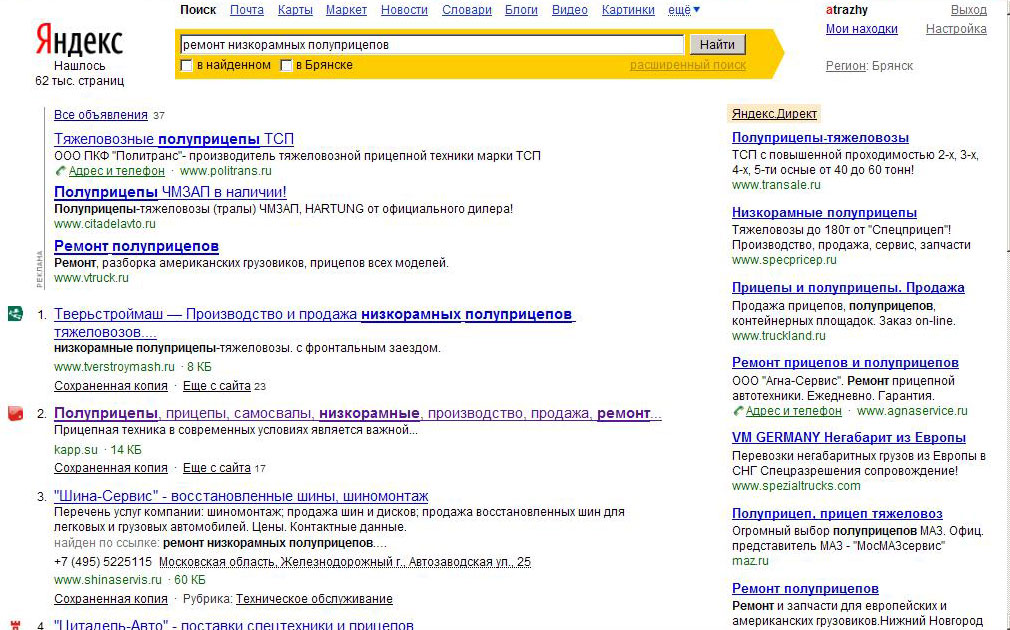Open 'Еще с сайта' for tverstroymash.ru

pyautogui.click(x=216, y=386)
